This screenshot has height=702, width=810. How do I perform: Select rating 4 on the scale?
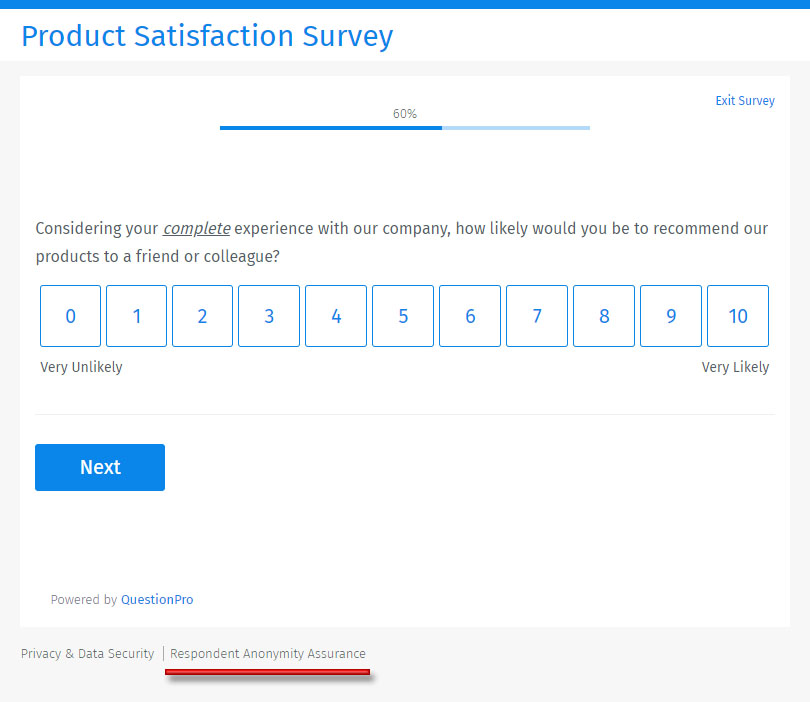coord(336,315)
